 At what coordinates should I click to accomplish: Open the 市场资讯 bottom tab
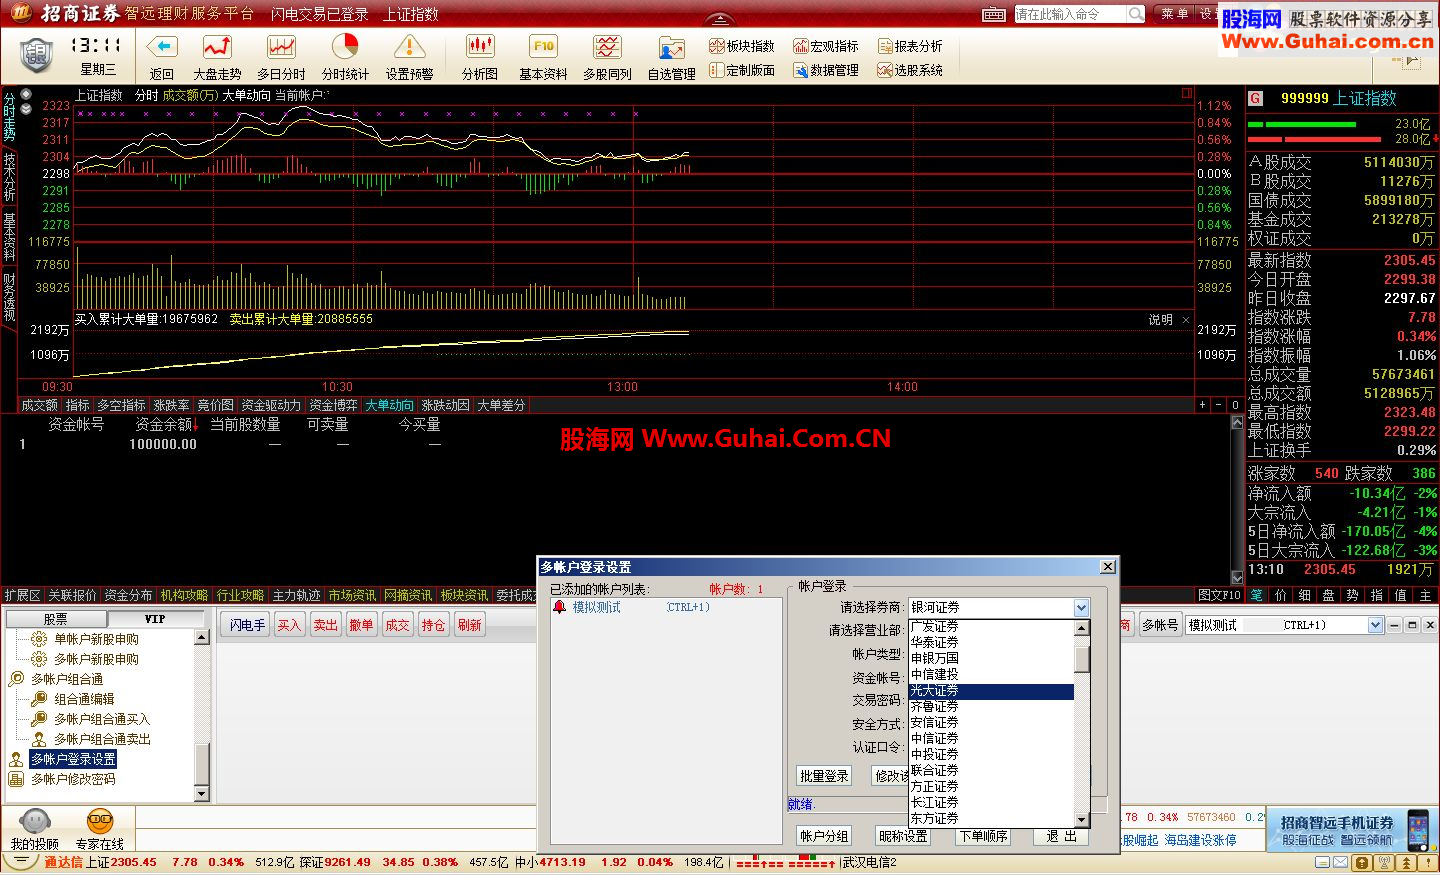pyautogui.click(x=352, y=595)
